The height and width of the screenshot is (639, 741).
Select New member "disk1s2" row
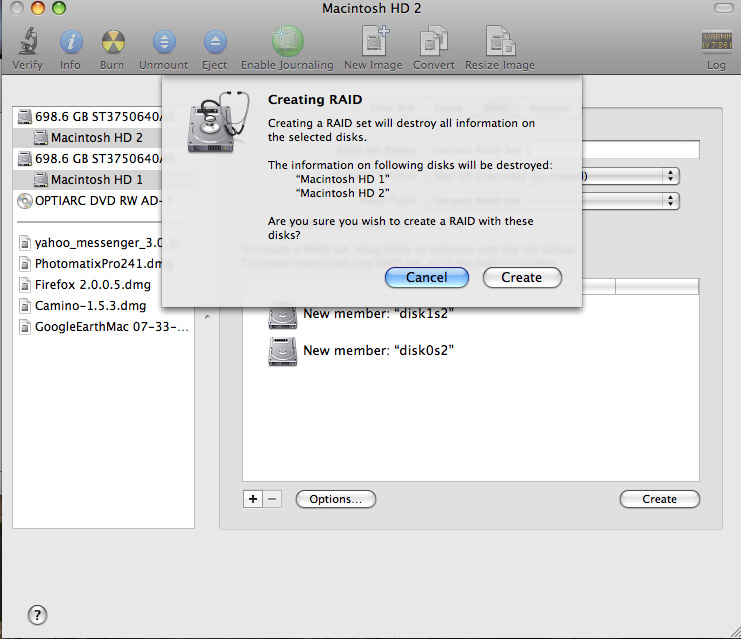pos(471,314)
